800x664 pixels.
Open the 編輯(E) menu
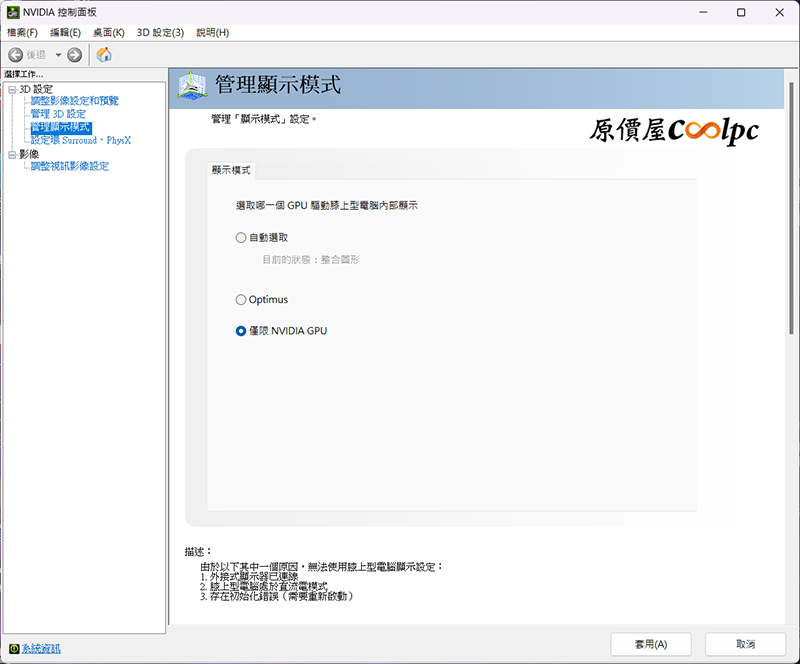coord(65,33)
